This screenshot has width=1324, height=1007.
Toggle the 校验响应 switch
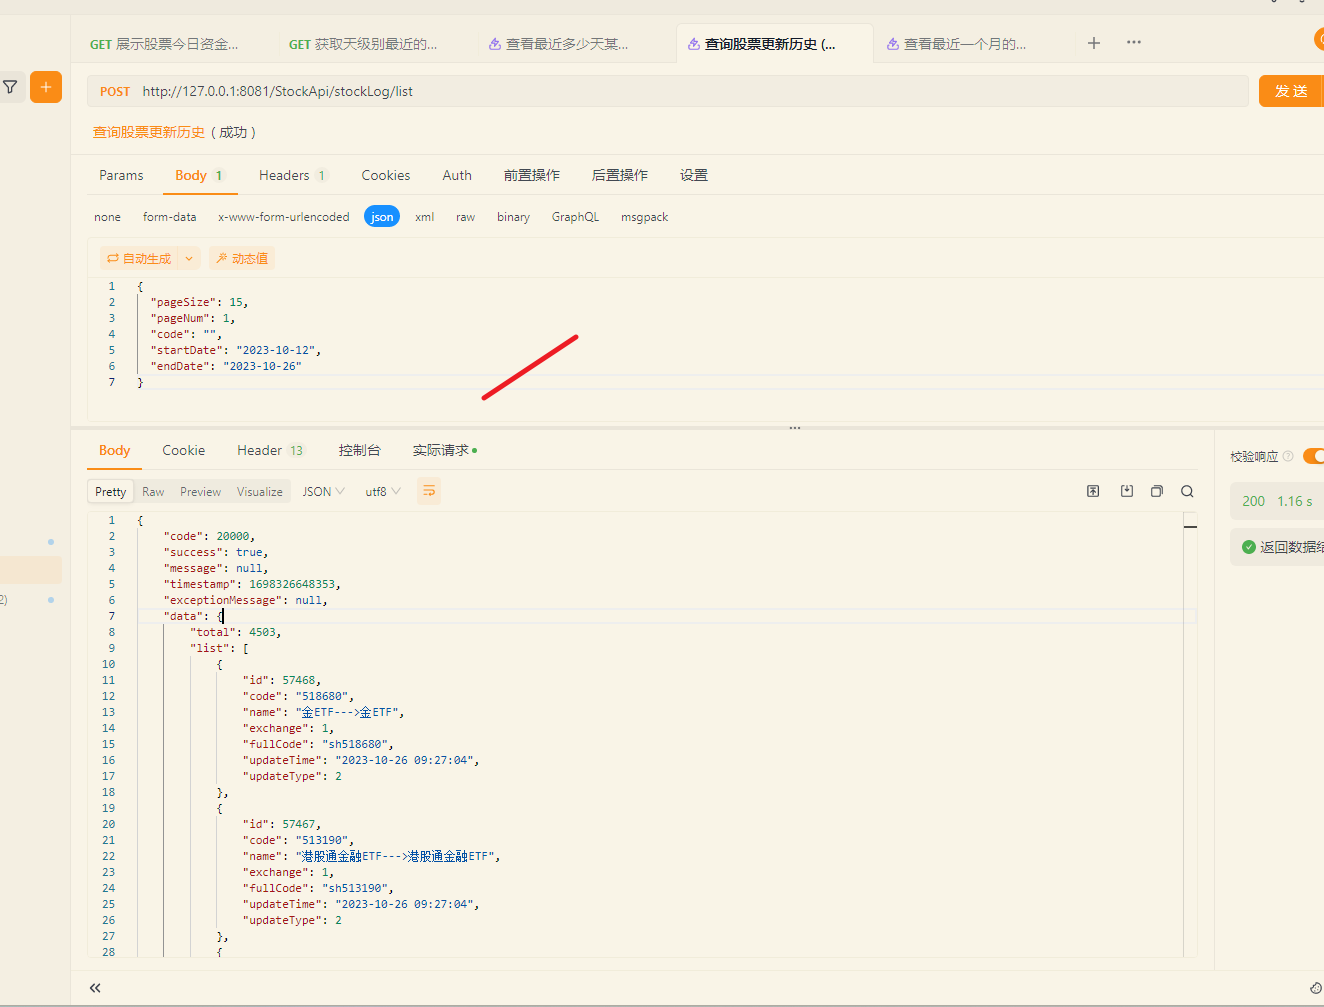coord(1313,456)
